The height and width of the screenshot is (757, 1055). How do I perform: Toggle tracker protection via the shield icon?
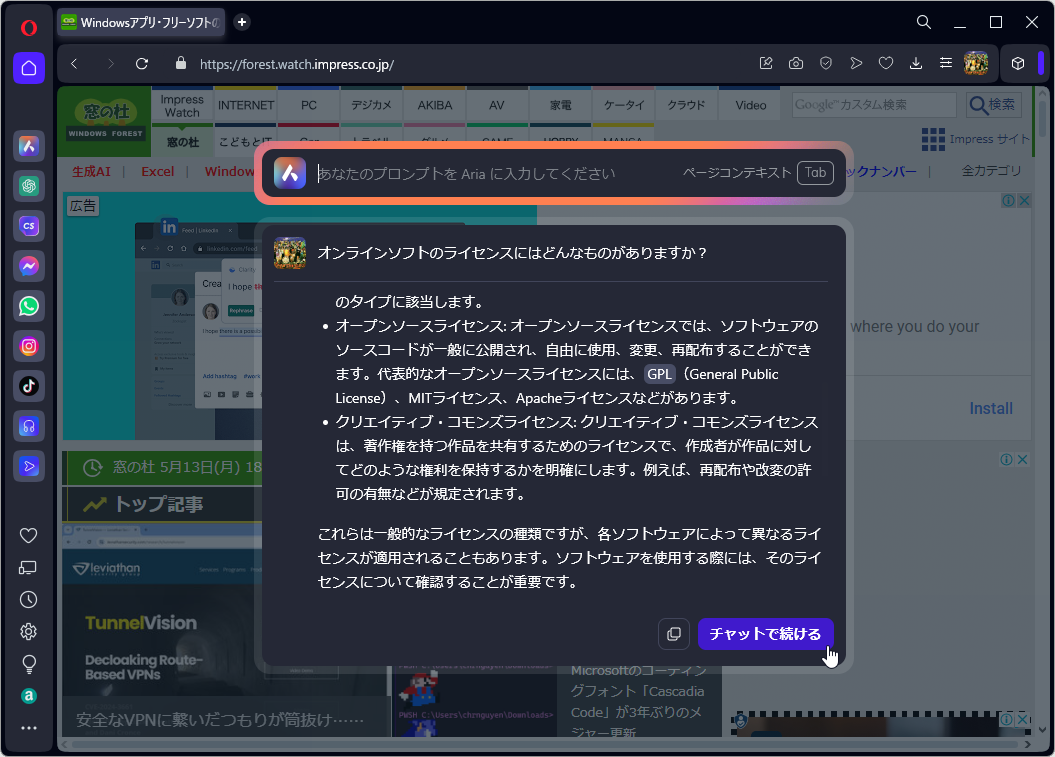[826, 63]
